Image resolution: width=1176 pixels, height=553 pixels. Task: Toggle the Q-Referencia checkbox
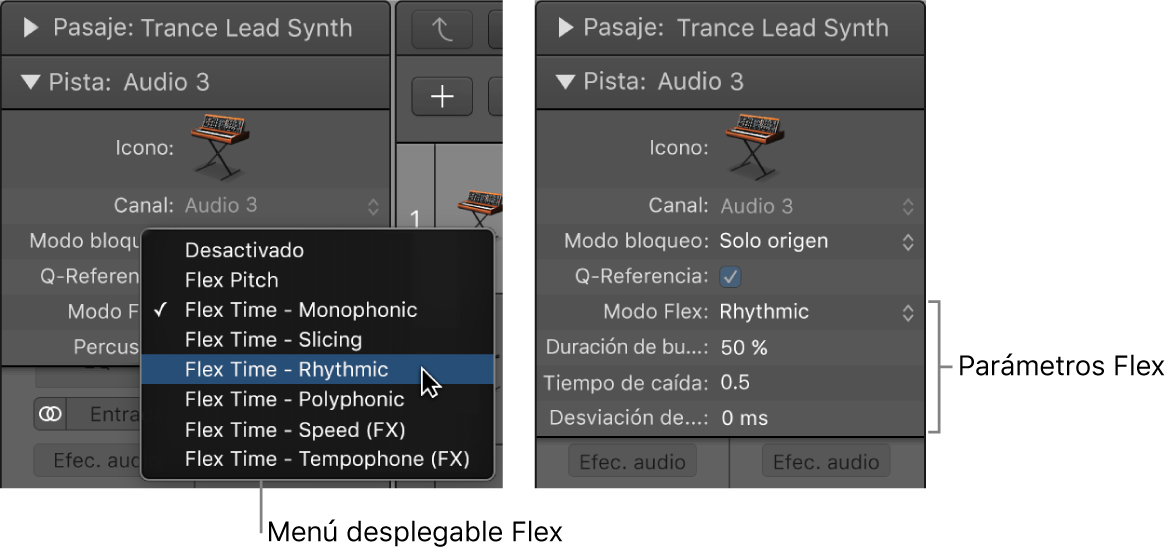click(730, 277)
